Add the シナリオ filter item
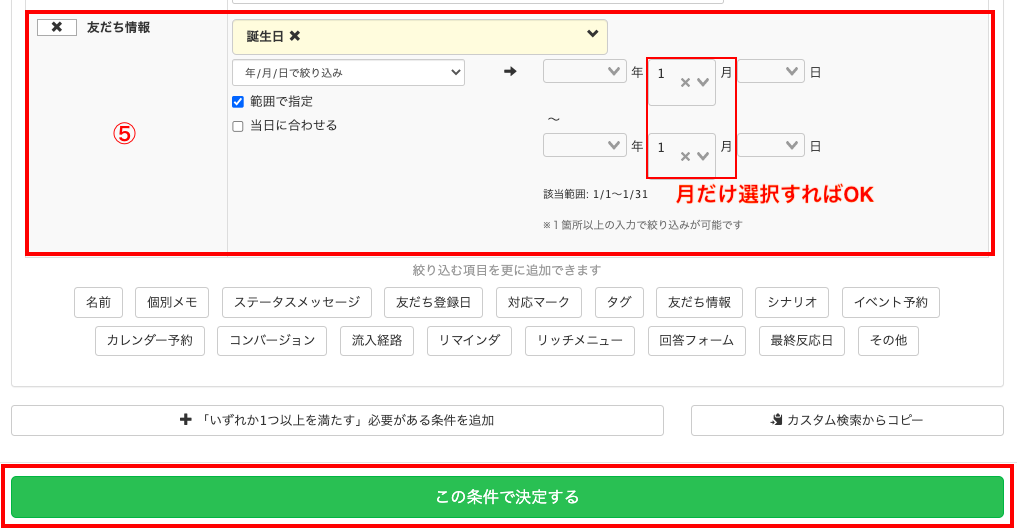Image resolution: width=1025 pixels, height=532 pixels. coord(792,303)
